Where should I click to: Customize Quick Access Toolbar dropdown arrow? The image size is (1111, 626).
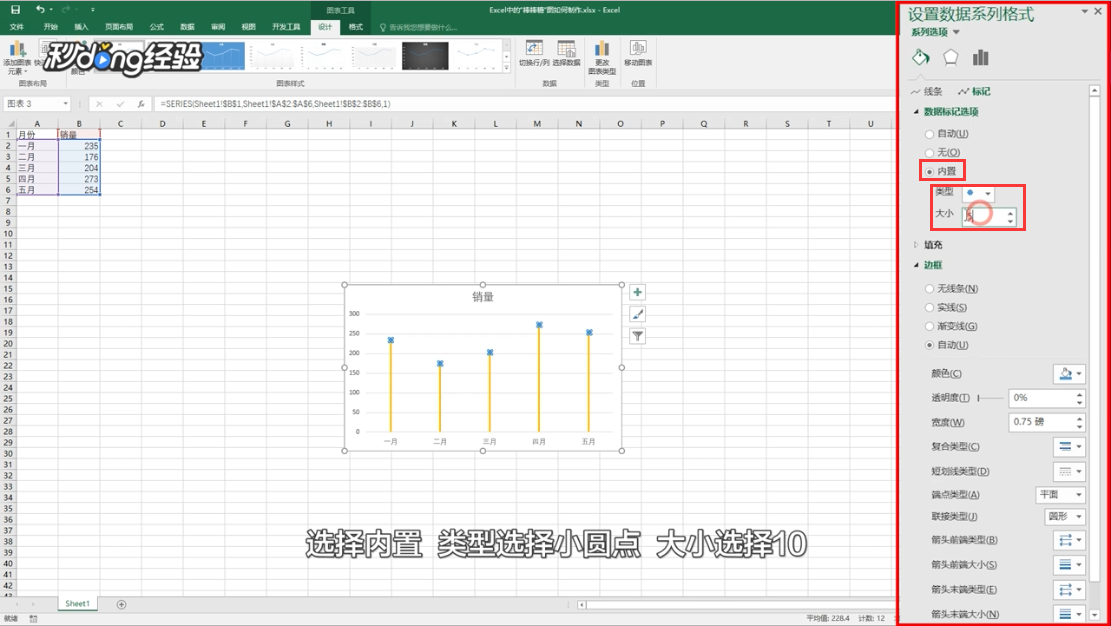[93, 10]
